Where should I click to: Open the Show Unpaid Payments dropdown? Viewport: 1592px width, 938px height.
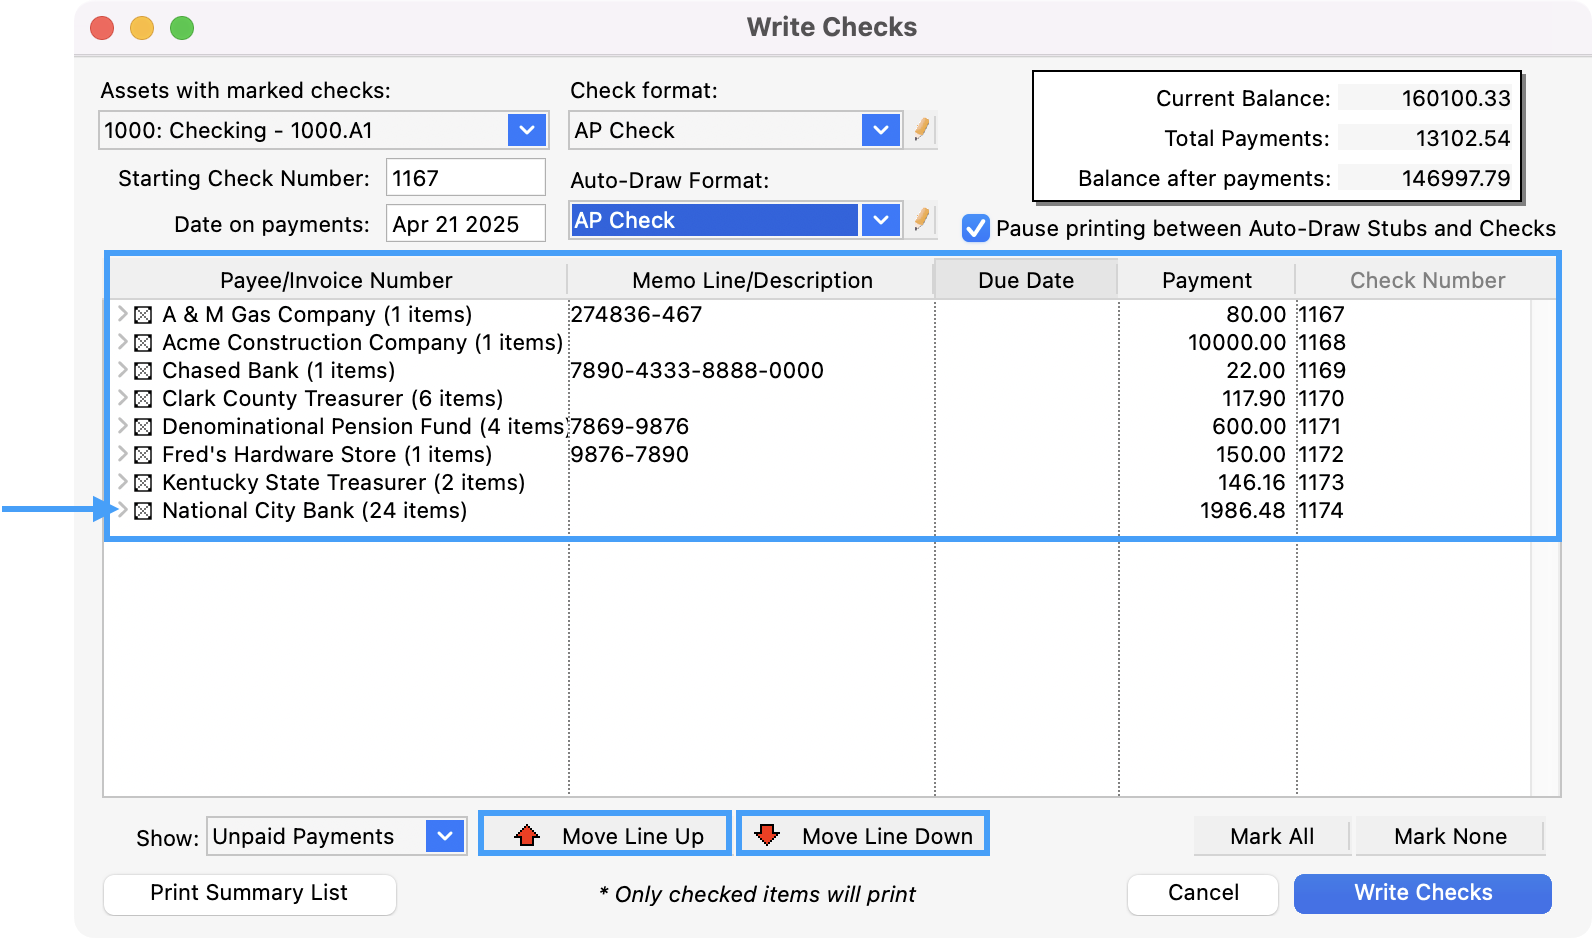tap(445, 836)
